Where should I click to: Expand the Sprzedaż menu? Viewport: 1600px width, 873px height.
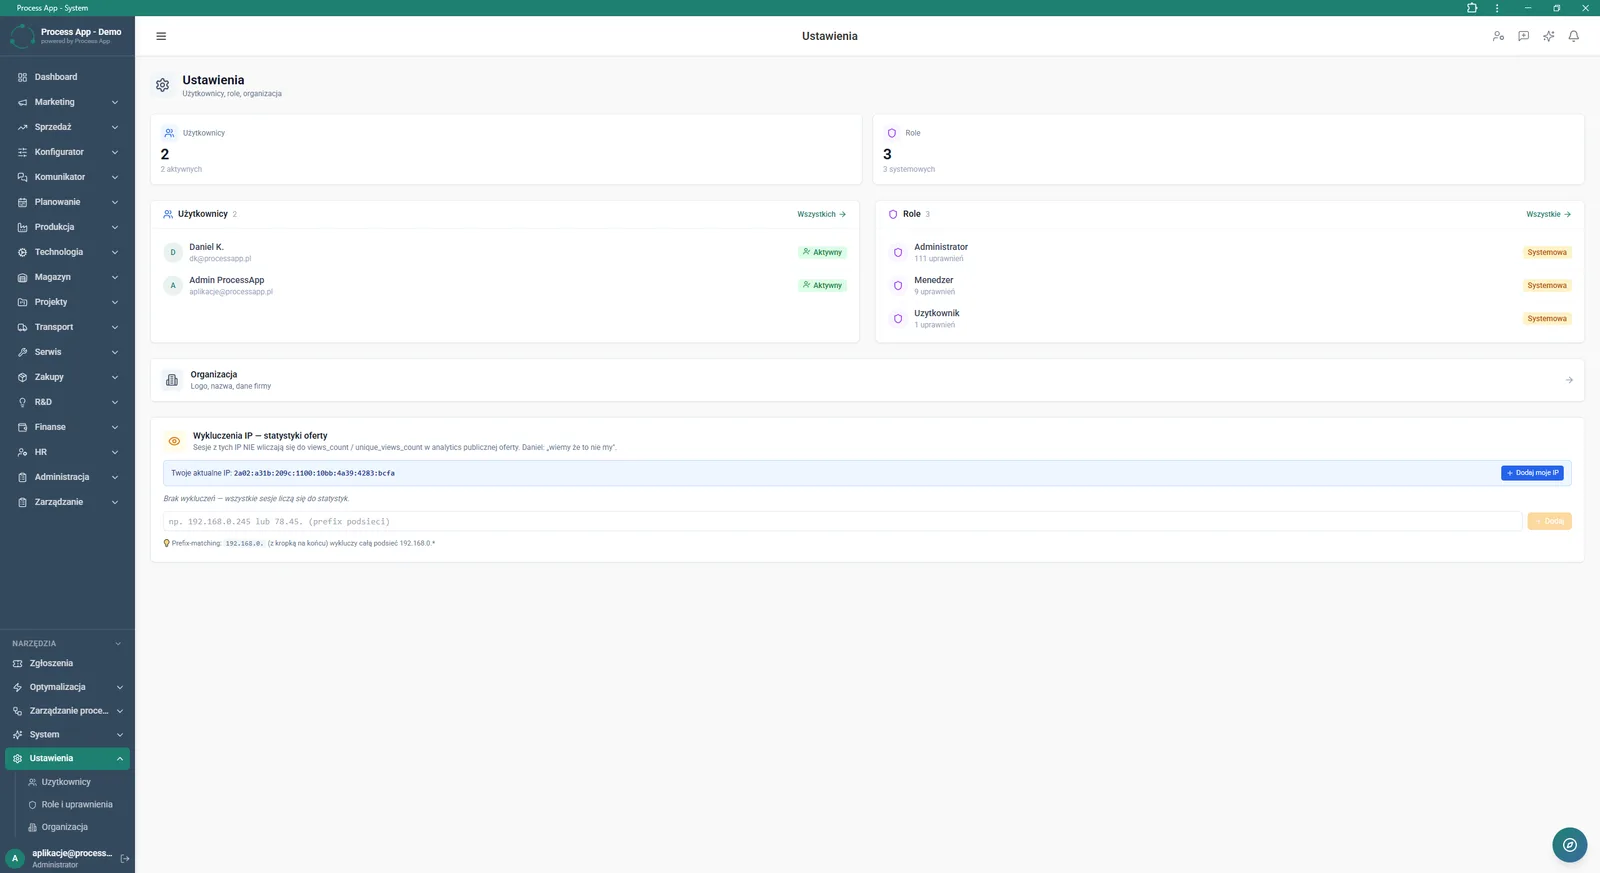tap(67, 127)
